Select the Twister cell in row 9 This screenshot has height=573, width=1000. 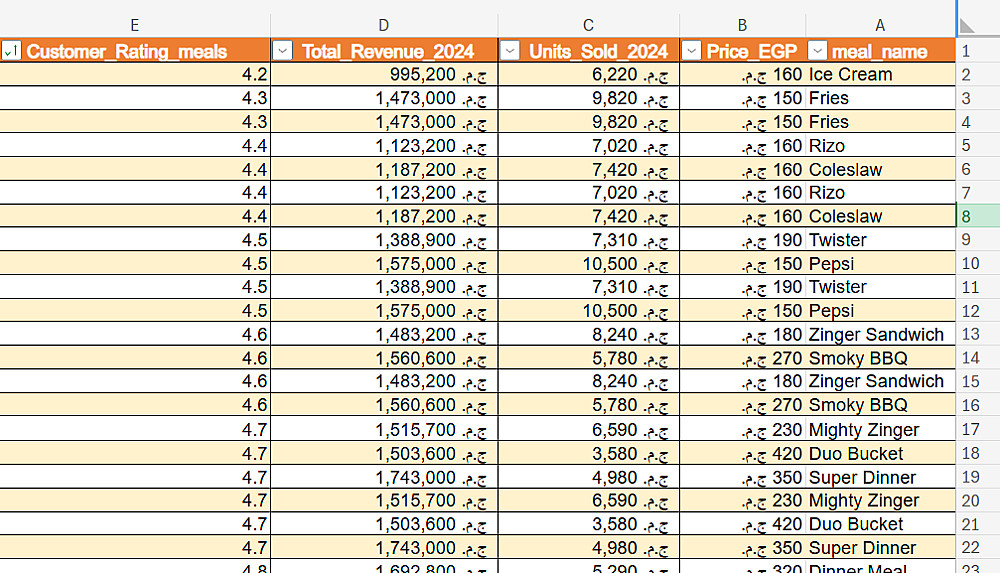click(x=881, y=240)
